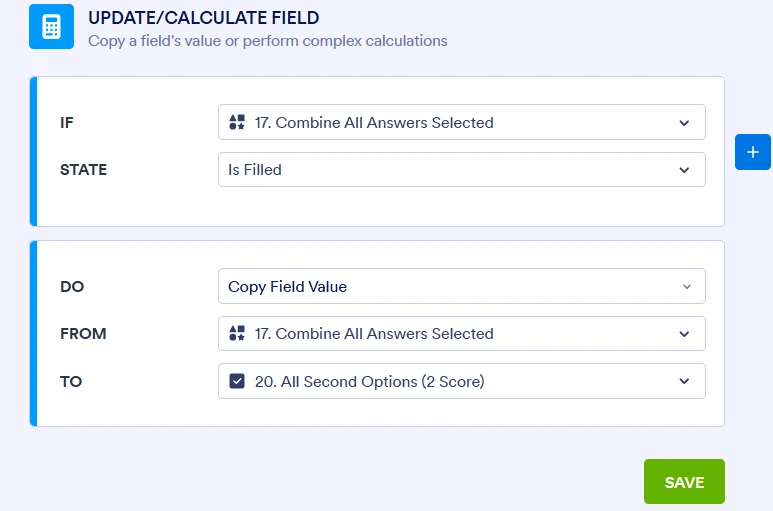Expand the IF field chevron
Image resolution: width=773 pixels, height=511 pixels.
684,123
